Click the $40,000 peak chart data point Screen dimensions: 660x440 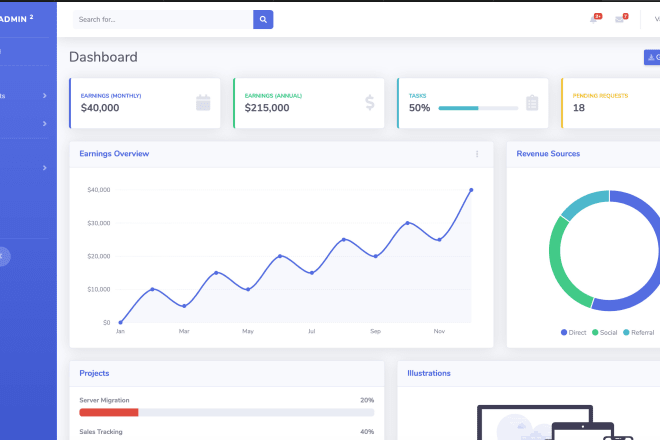point(471,190)
